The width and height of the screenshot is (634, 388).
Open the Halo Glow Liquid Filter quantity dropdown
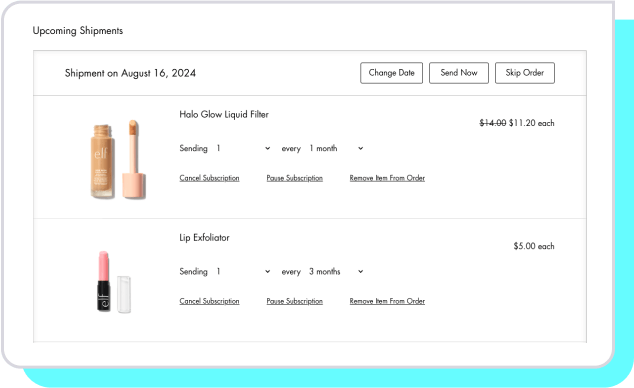tap(243, 148)
